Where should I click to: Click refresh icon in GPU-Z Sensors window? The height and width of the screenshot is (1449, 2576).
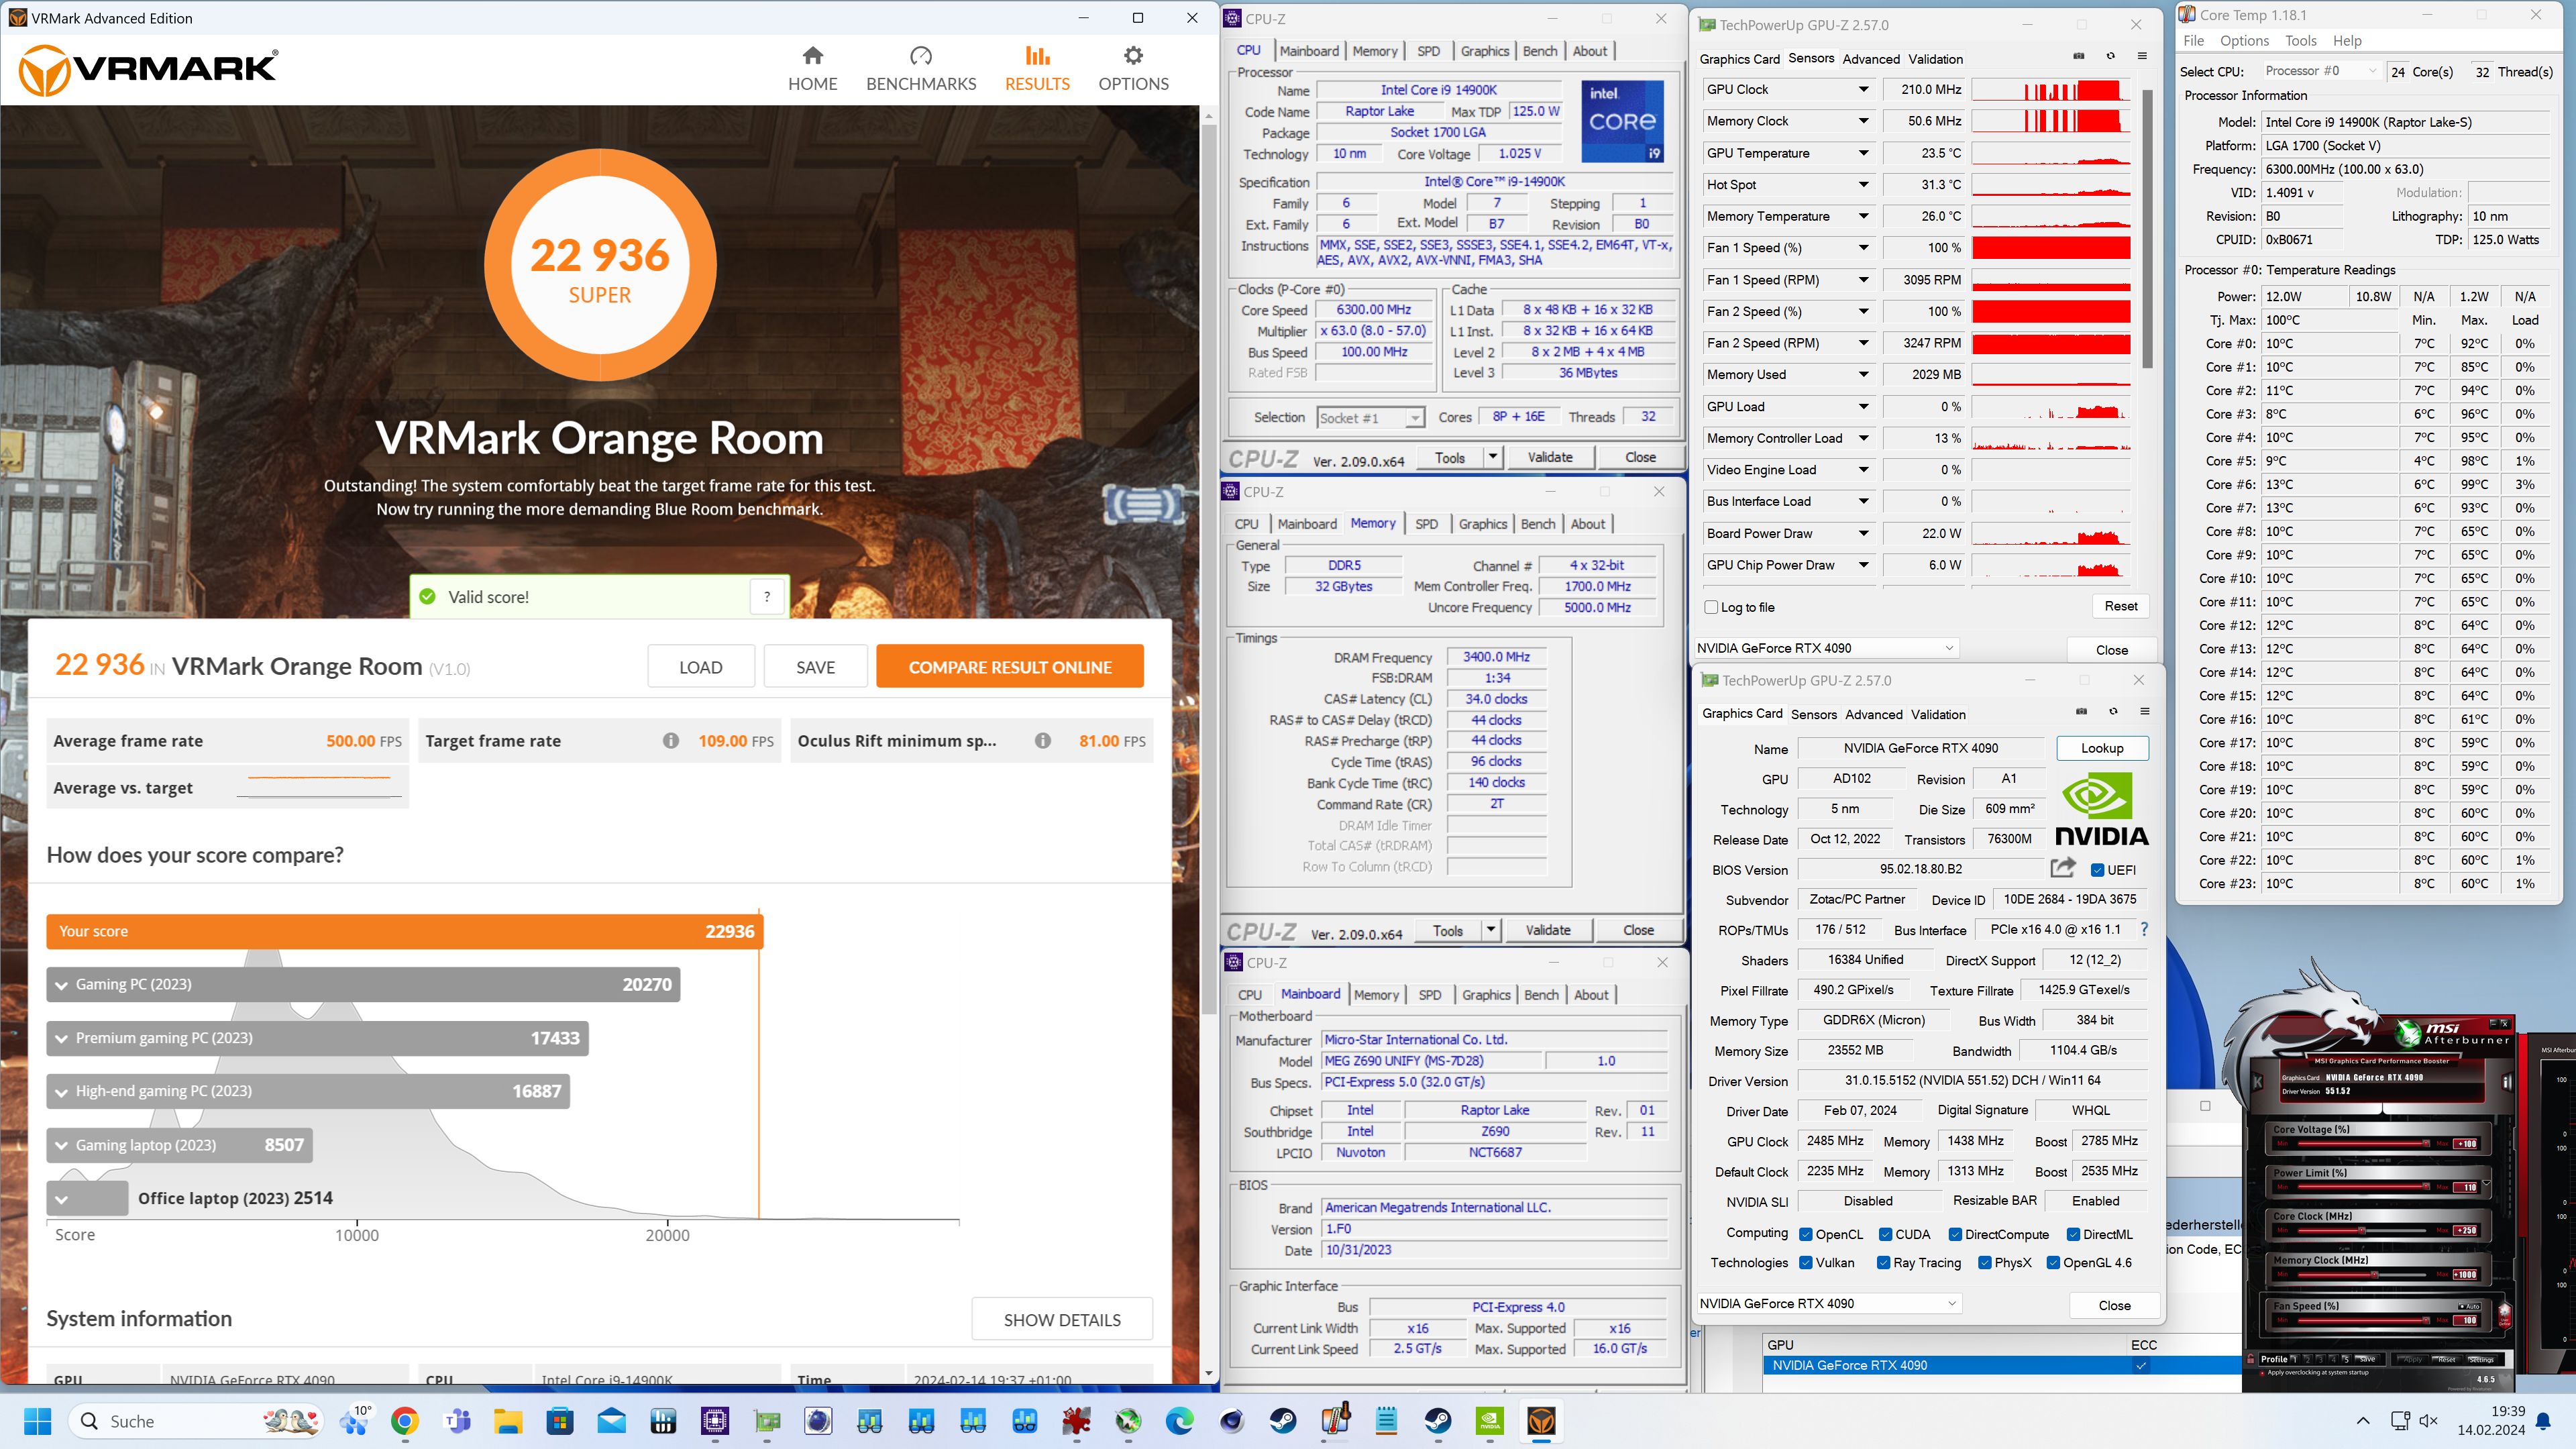[x=2111, y=56]
